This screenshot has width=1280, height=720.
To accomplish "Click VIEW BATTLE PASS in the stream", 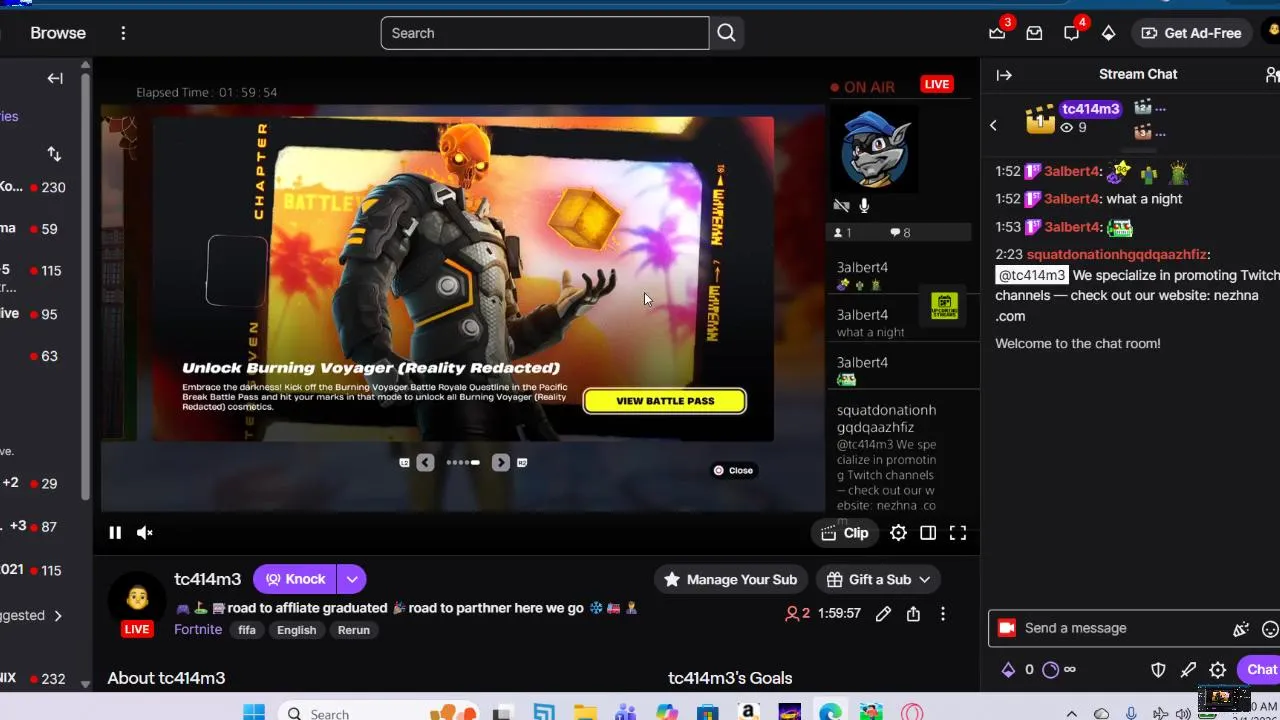I will pyautogui.click(x=665, y=401).
